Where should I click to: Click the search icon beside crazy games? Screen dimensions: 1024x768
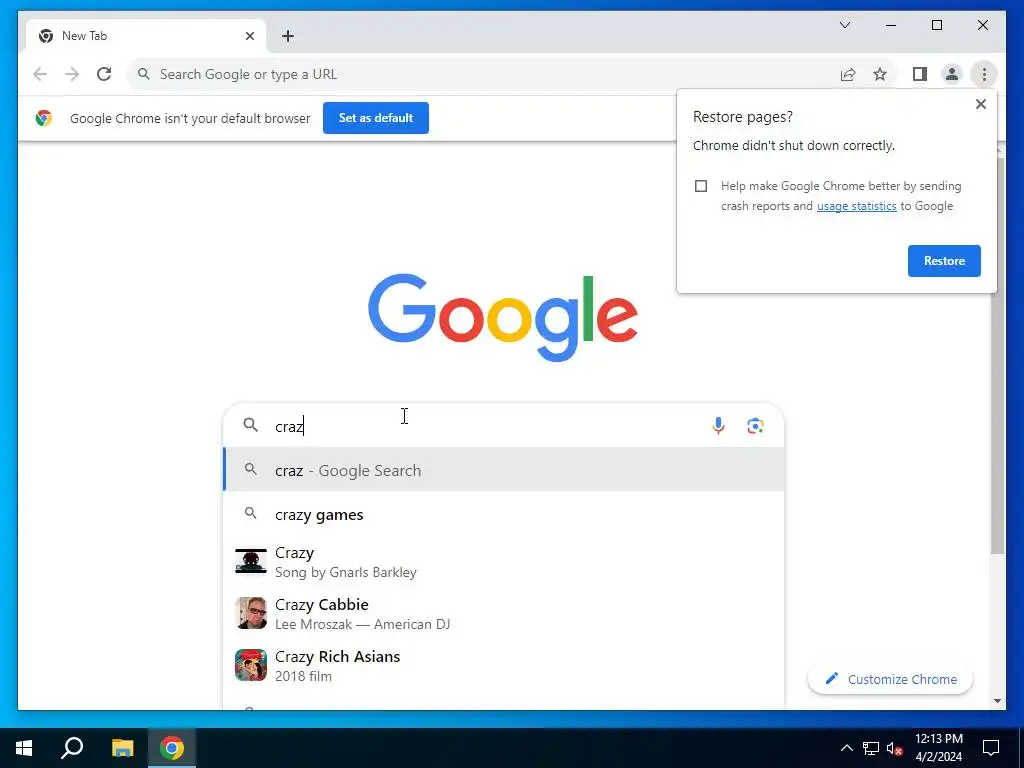tap(250, 513)
